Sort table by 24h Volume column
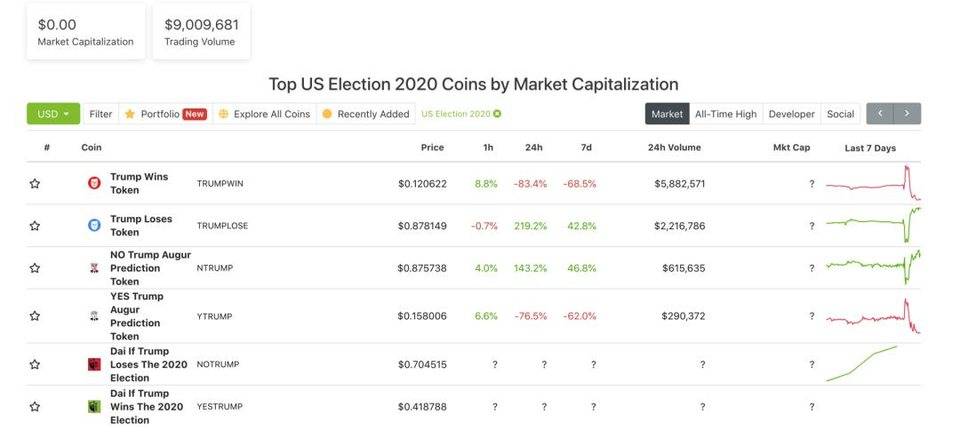 [674, 147]
